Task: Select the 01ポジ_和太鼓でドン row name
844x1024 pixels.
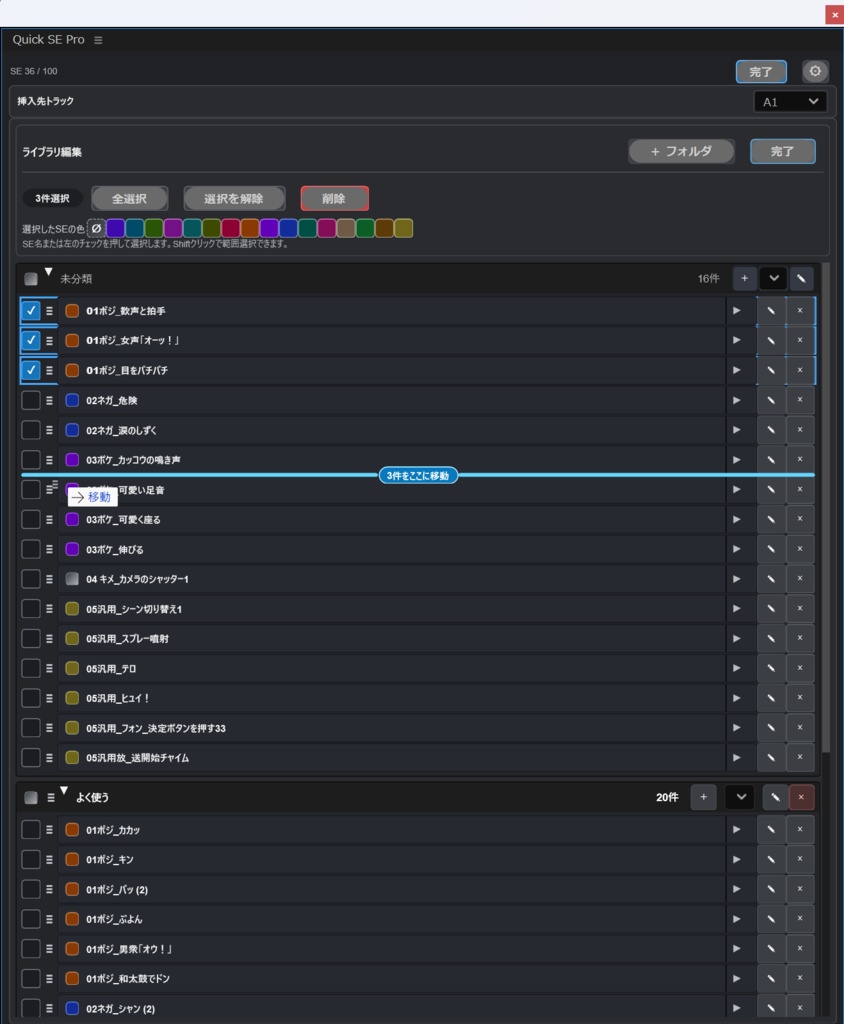Action: pos(128,978)
